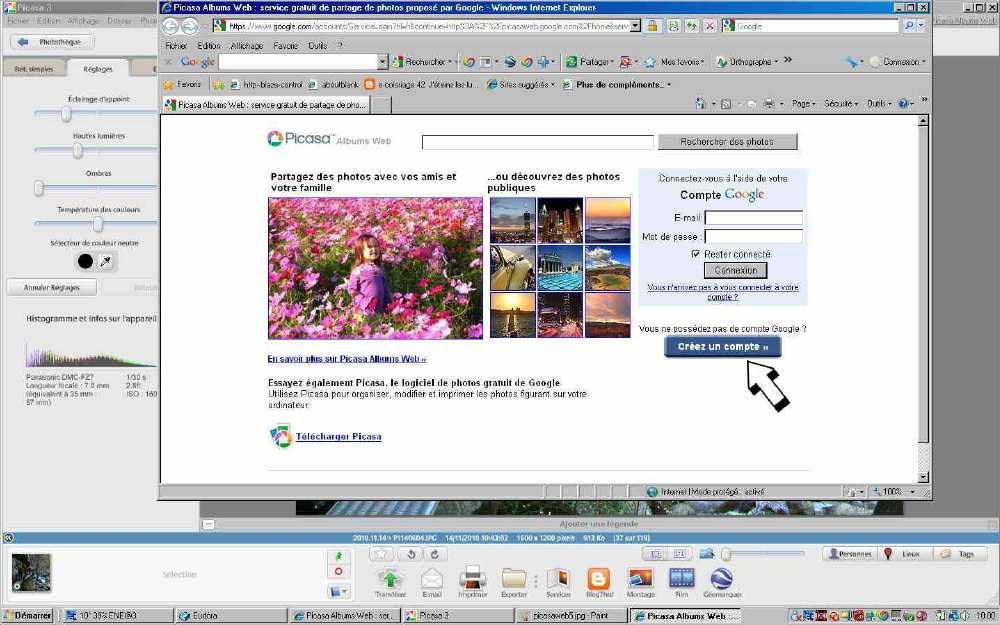1000x625 pixels.
Task: Click the Exporter folder icon
Action: 514,578
